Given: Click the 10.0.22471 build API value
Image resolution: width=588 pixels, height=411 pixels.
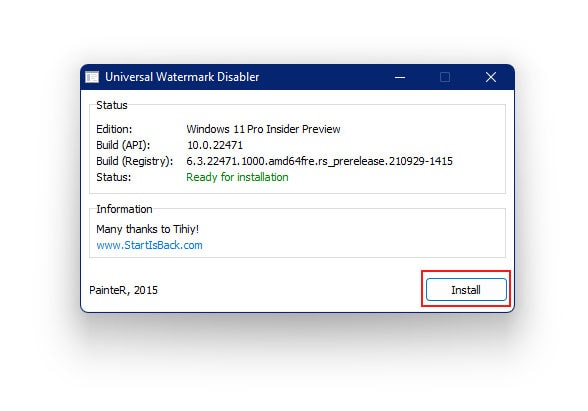Looking at the screenshot, I should tap(215, 145).
